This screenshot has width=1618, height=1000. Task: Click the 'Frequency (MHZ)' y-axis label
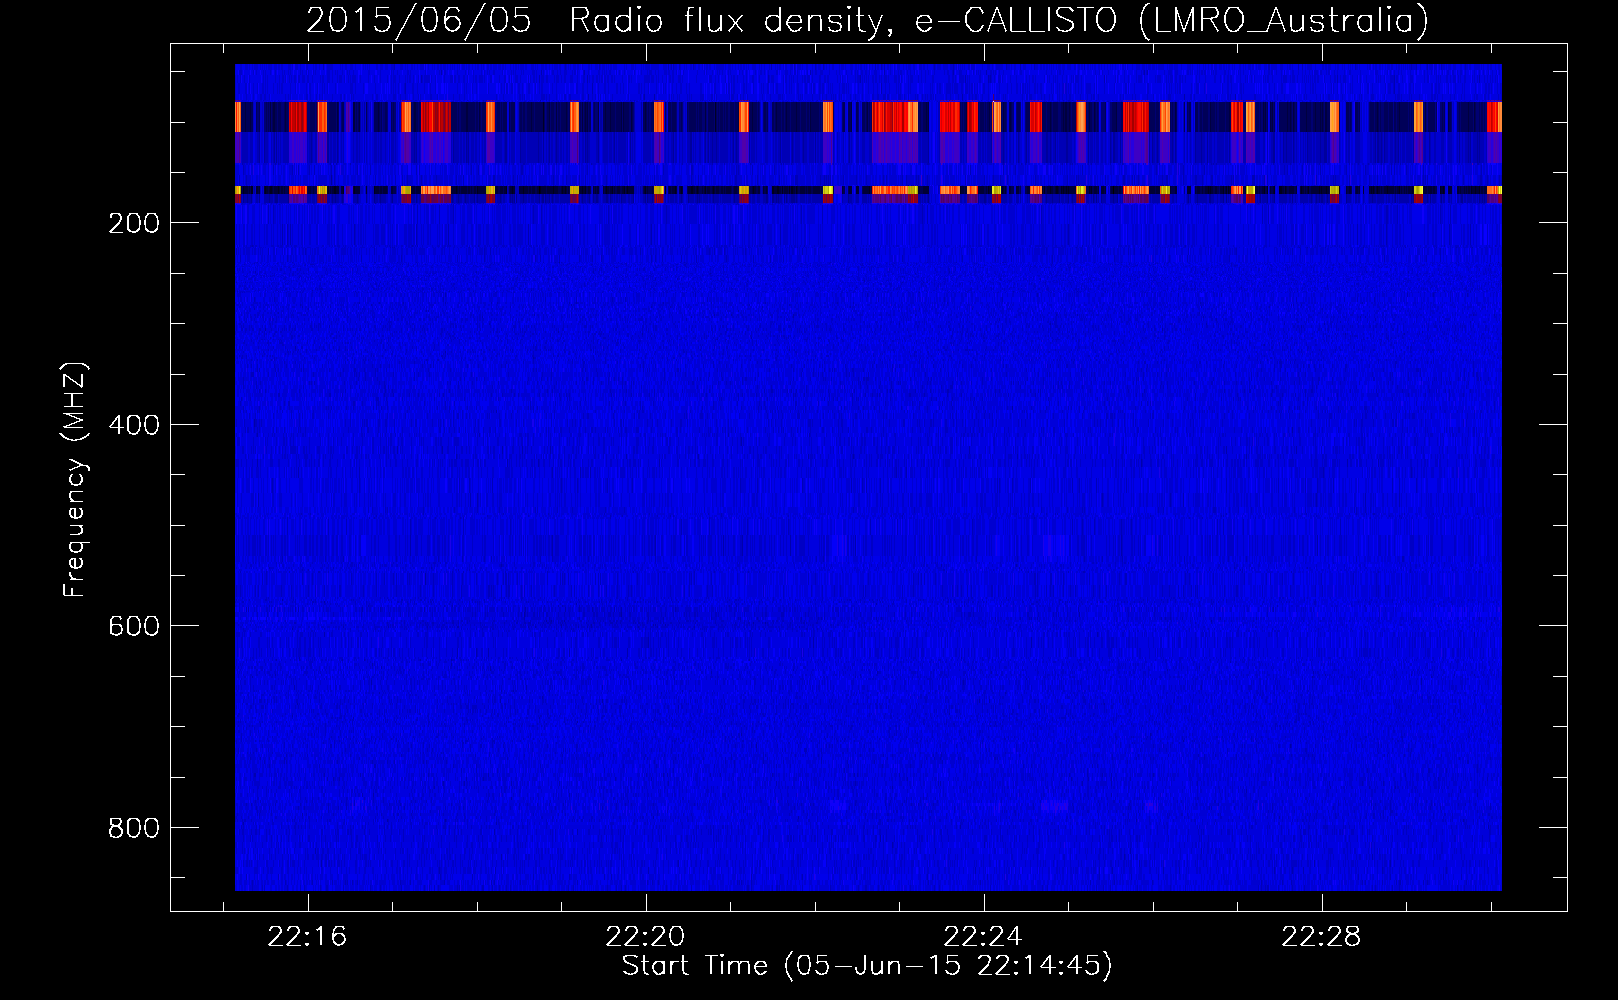point(76,480)
